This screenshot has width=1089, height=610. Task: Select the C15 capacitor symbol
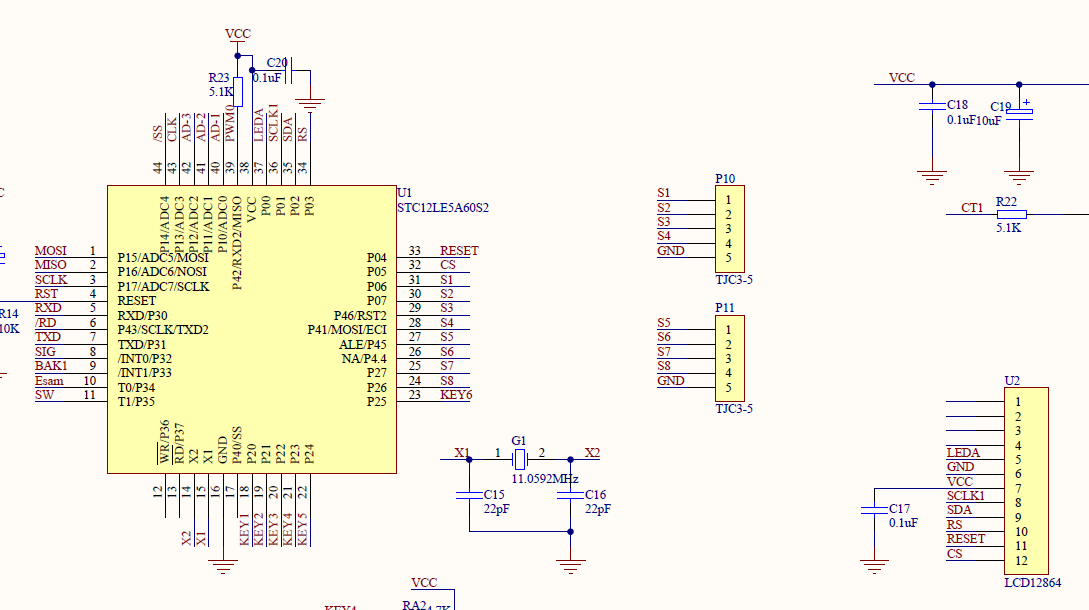(469, 495)
